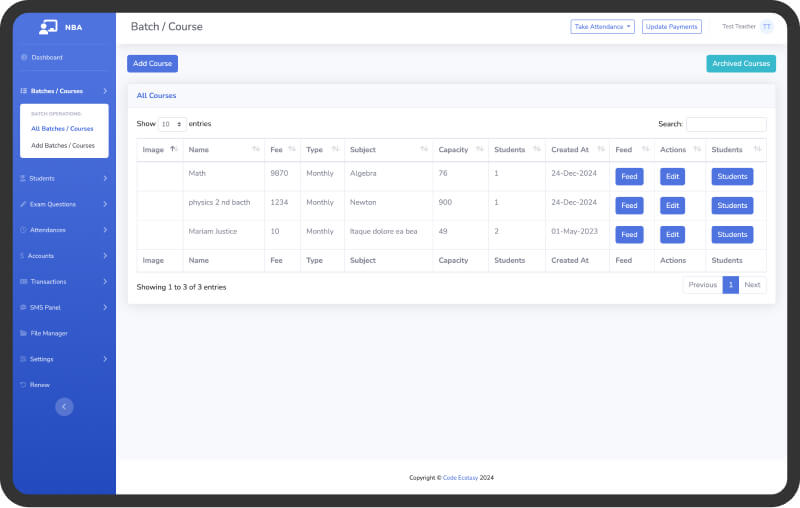The image size is (800, 508).
Task: Open Dashboard from the sidebar
Action: (46, 57)
